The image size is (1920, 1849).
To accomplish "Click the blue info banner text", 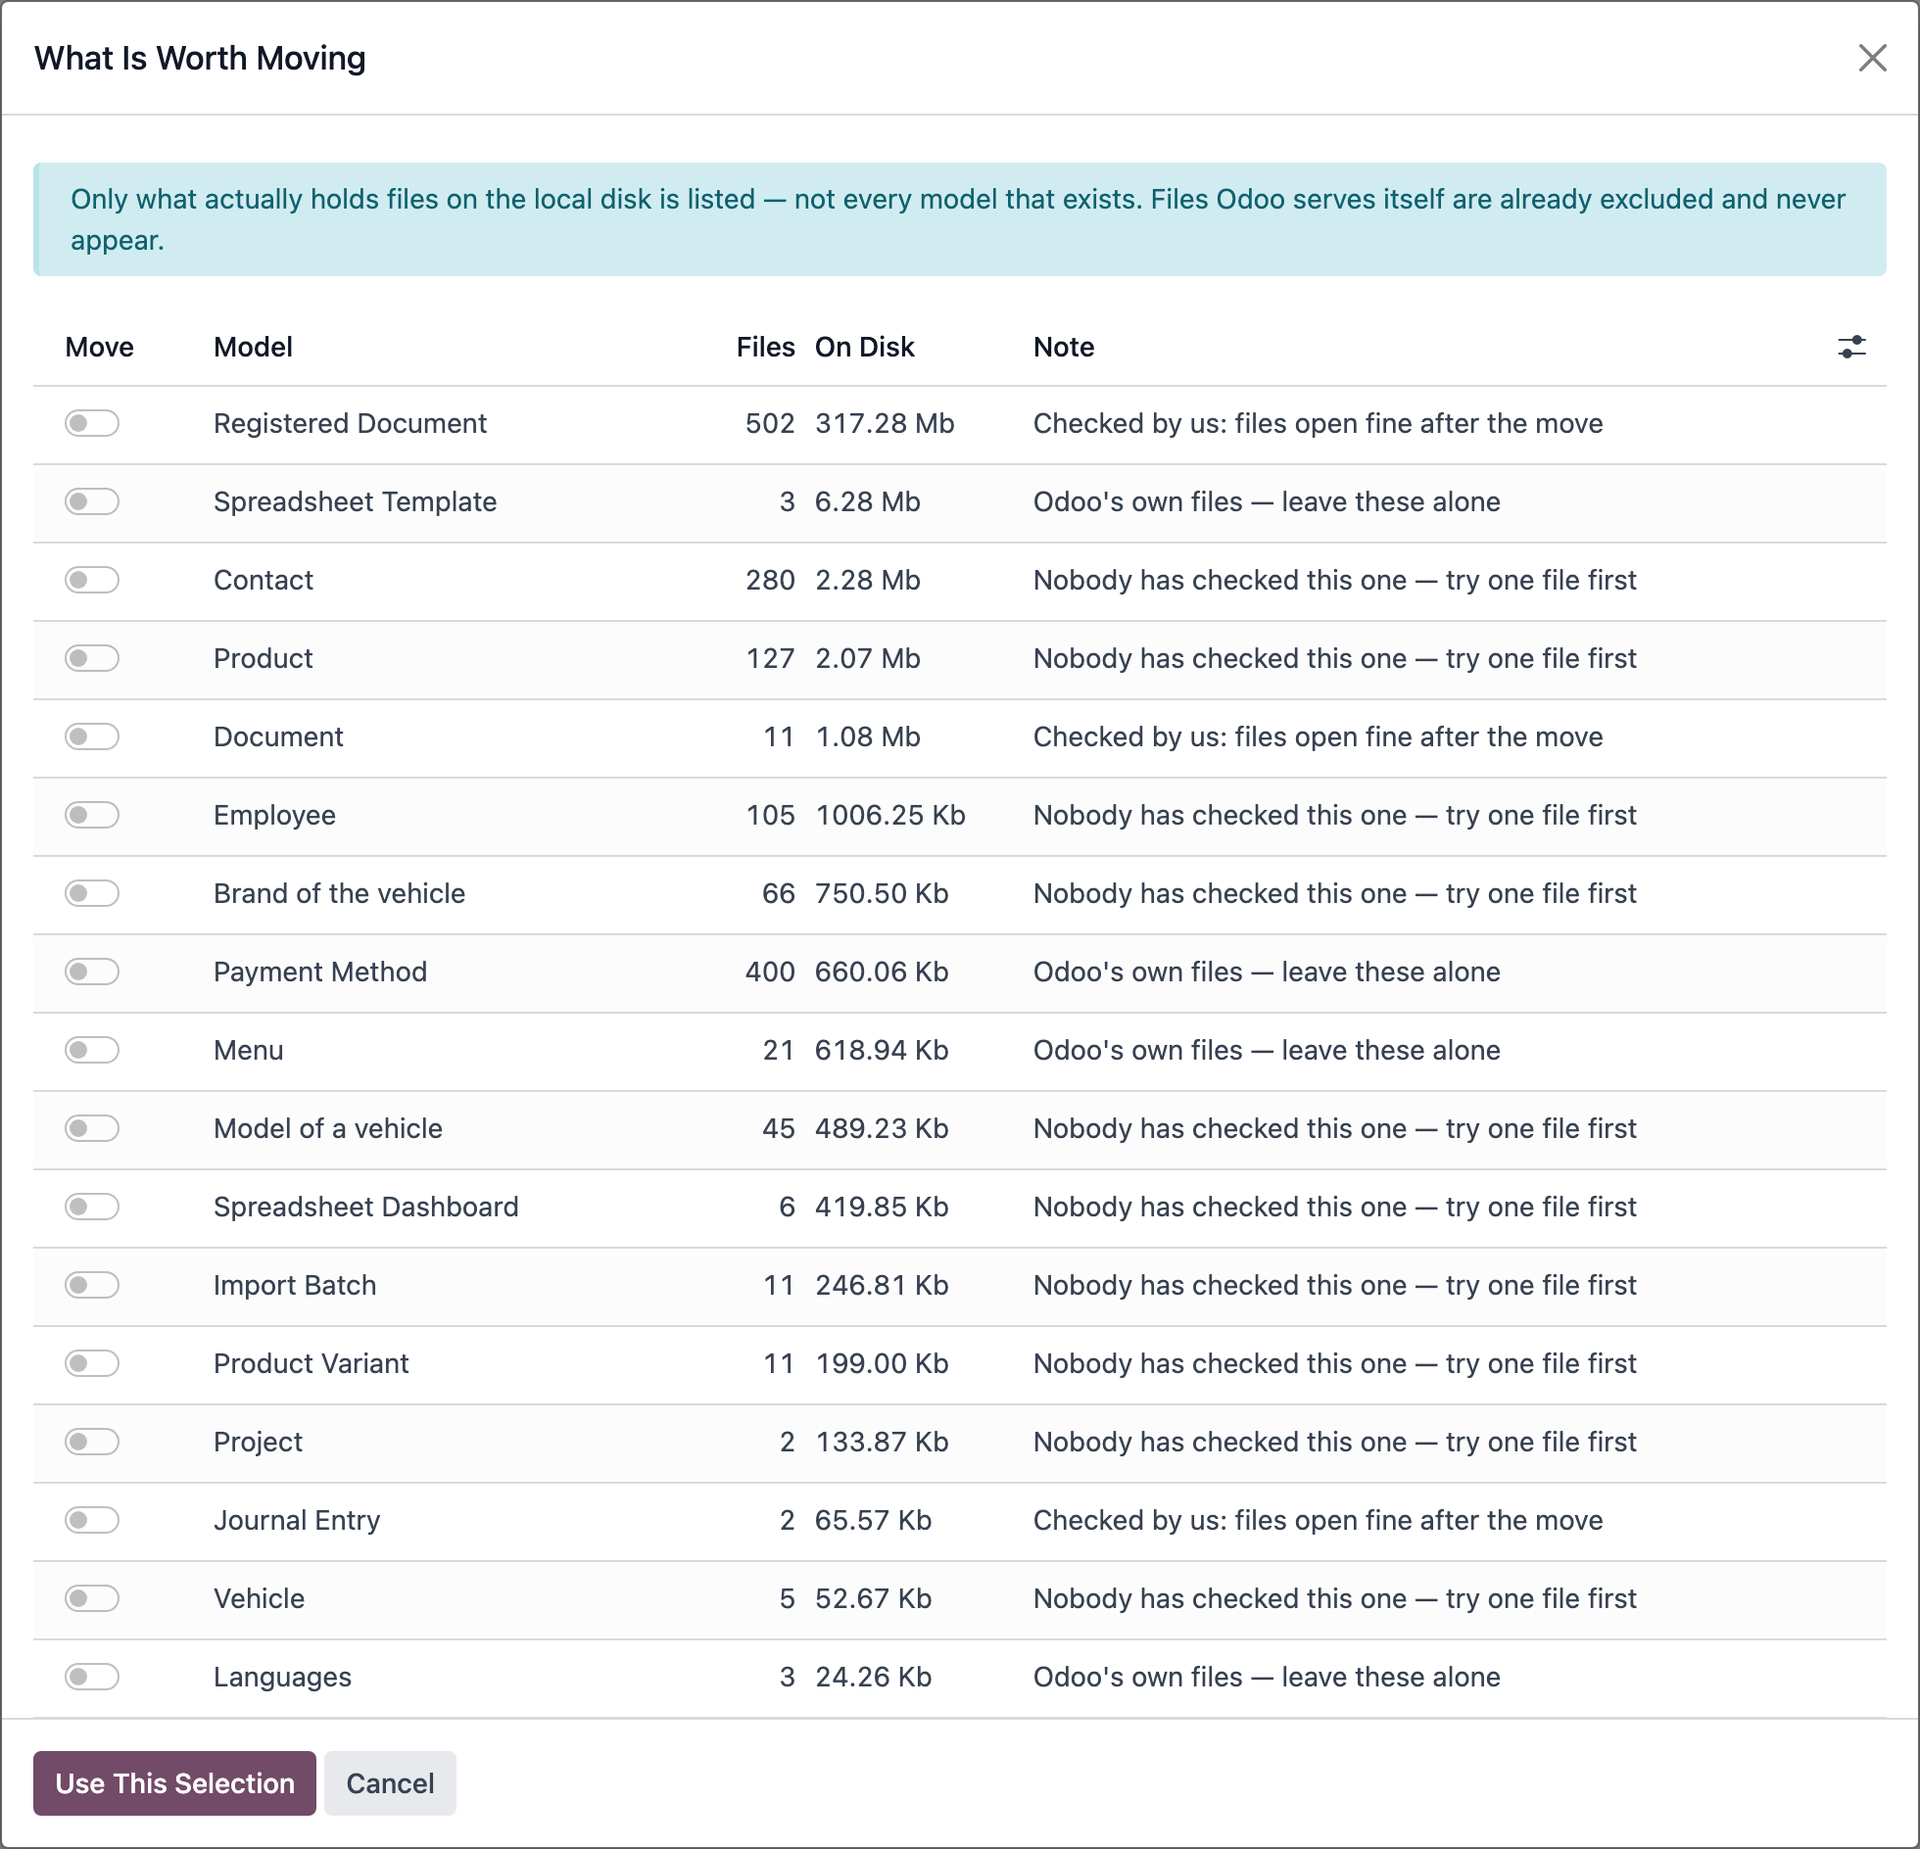I will click(957, 219).
